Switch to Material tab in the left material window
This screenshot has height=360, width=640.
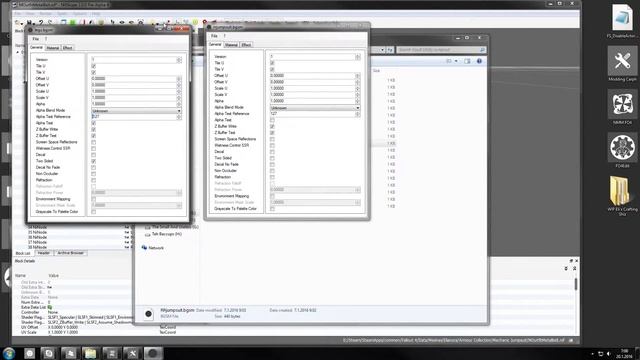(x=53, y=48)
